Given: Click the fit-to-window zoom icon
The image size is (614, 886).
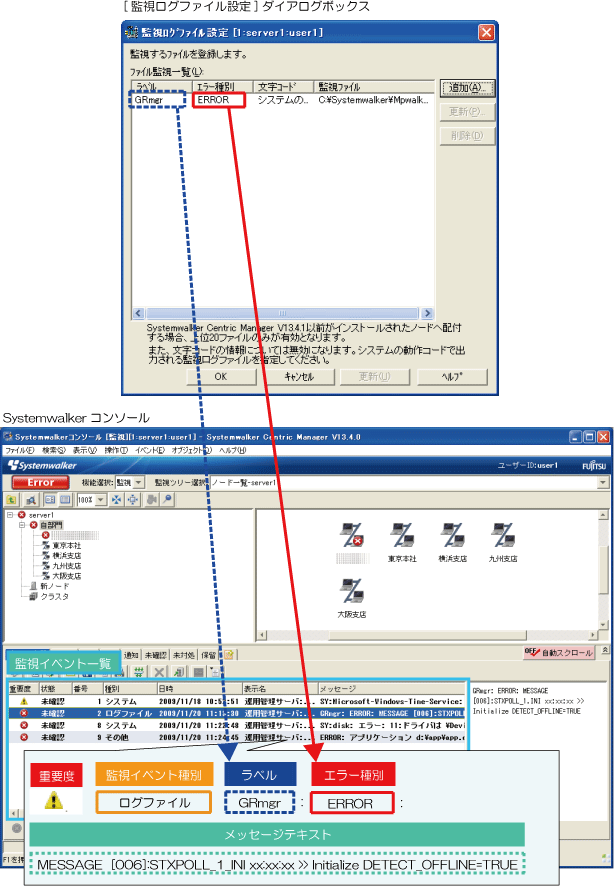Looking at the screenshot, I should pyautogui.click(x=116, y=500).
